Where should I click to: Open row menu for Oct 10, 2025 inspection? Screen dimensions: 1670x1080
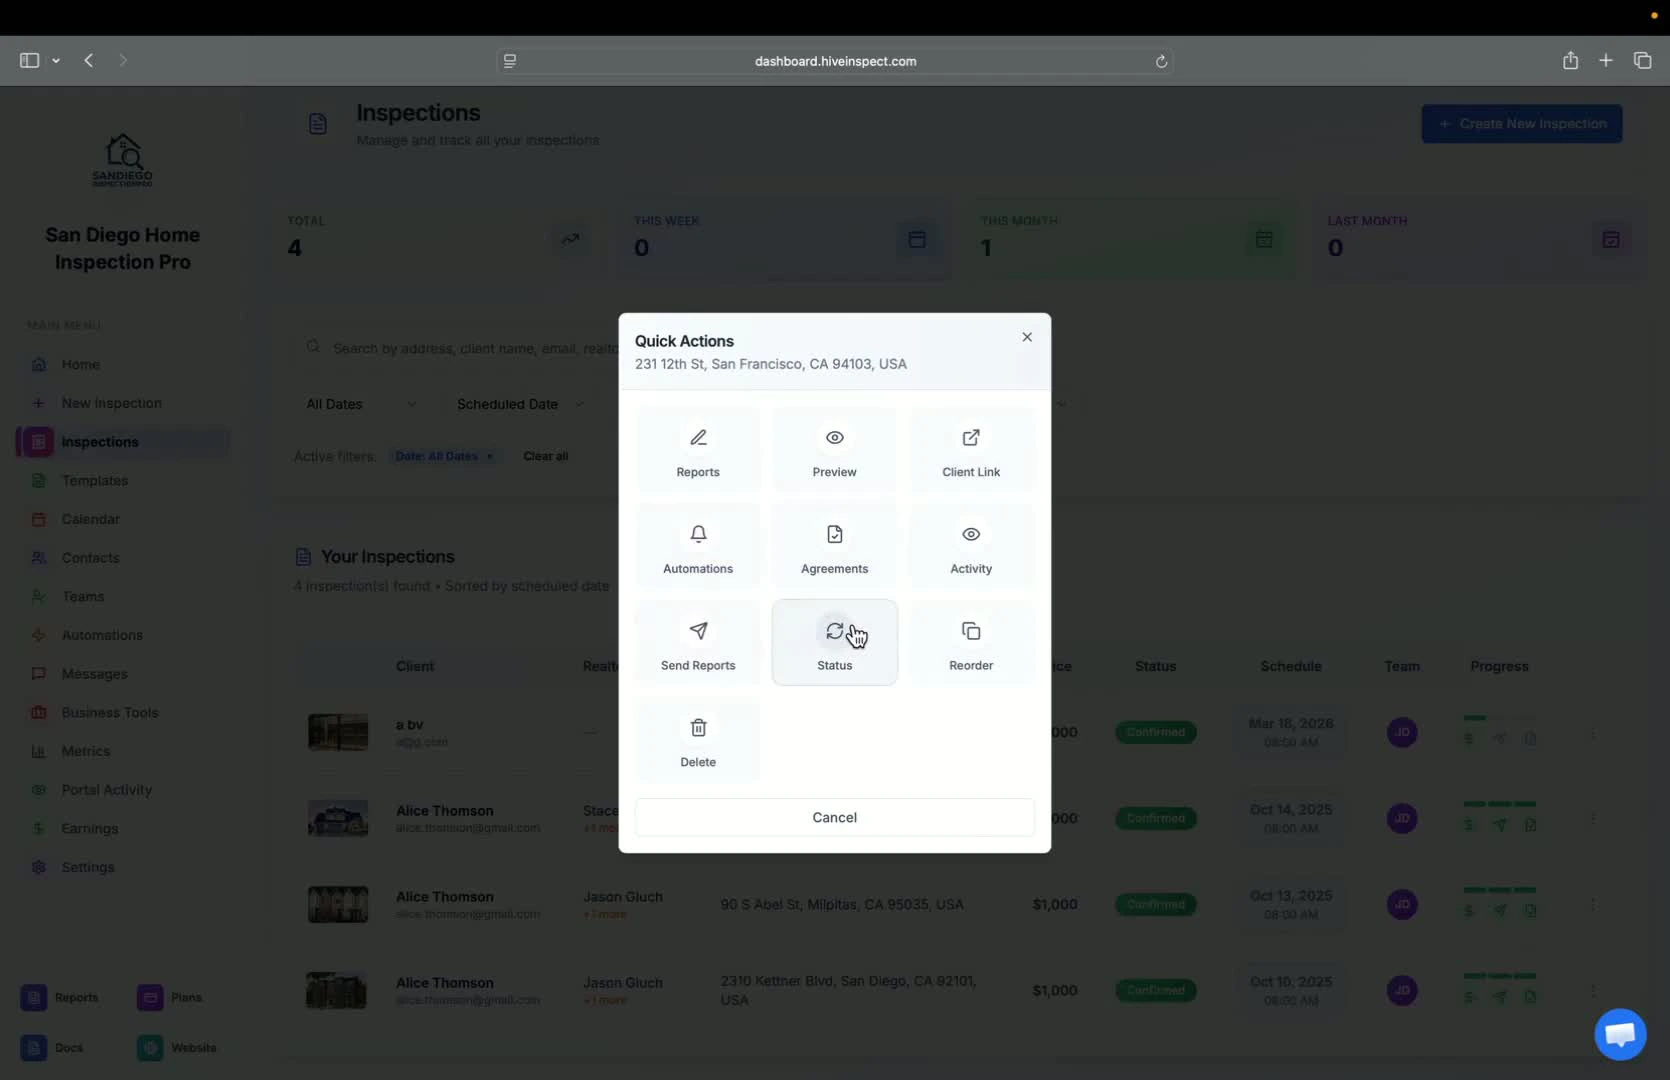tap(1593, 990)
